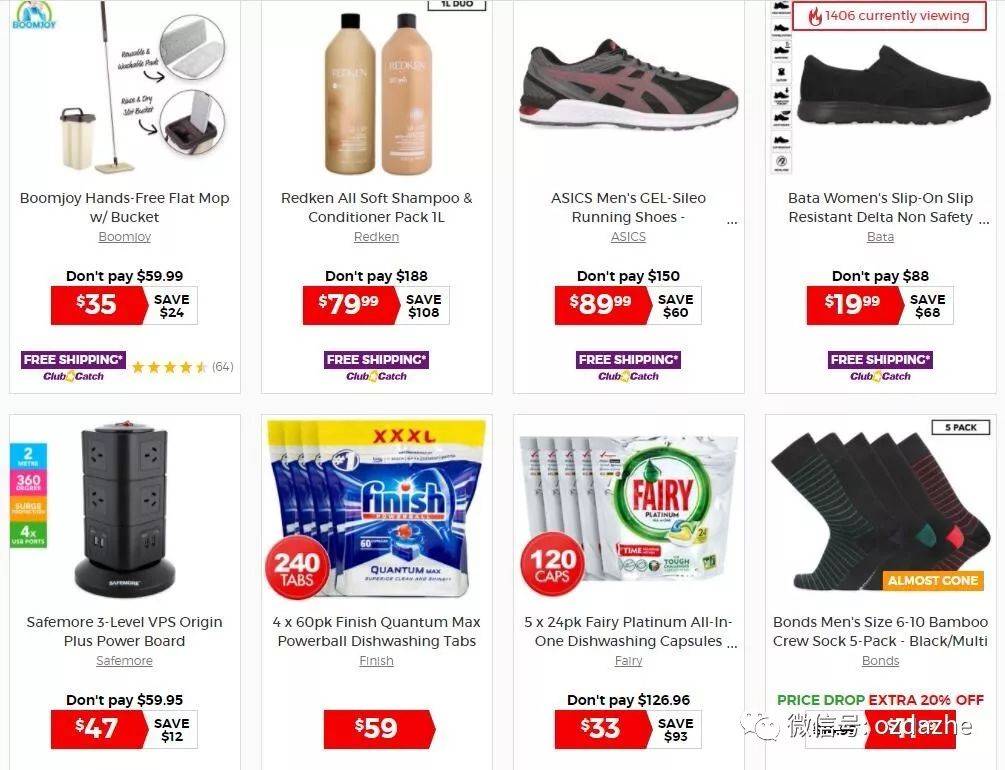Image resolution: width=1005 pixels, height=770 pixels.
Task: Open the Fairy brand link
Action: point(628,660)
